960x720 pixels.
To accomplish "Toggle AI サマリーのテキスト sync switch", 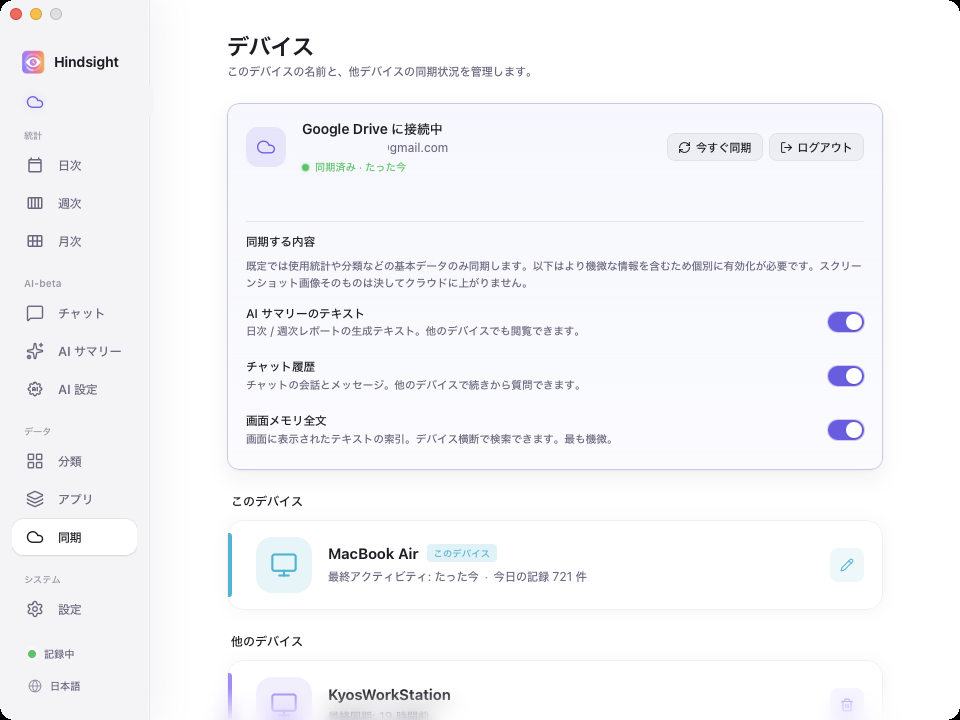I will coord(846,322).
